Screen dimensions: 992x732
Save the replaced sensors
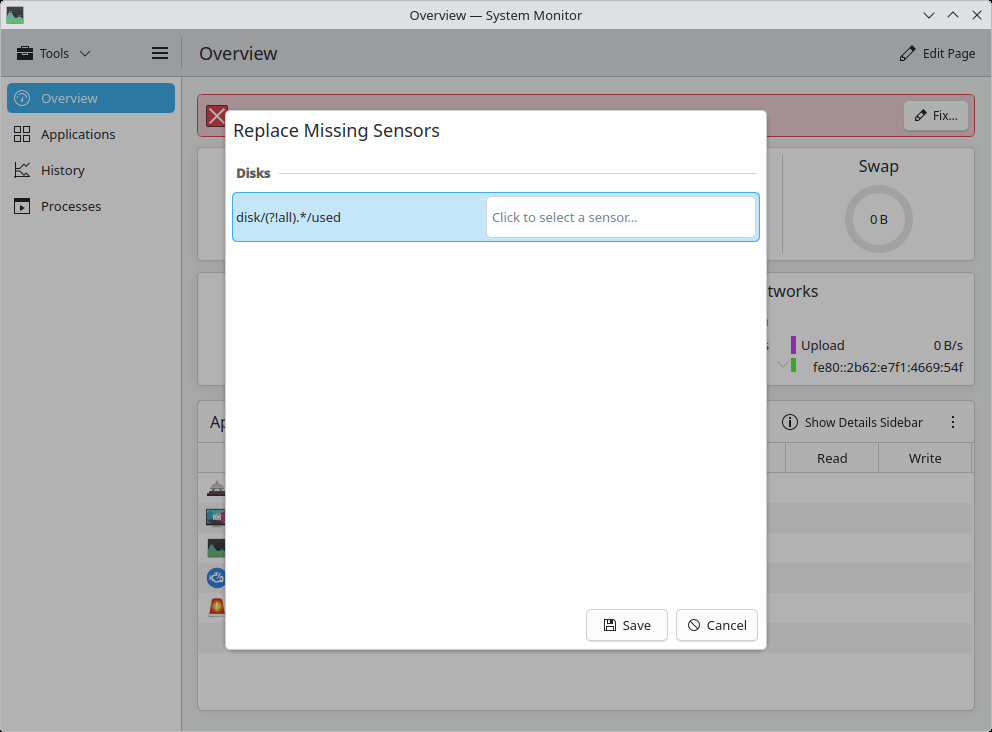pos(627,625)
